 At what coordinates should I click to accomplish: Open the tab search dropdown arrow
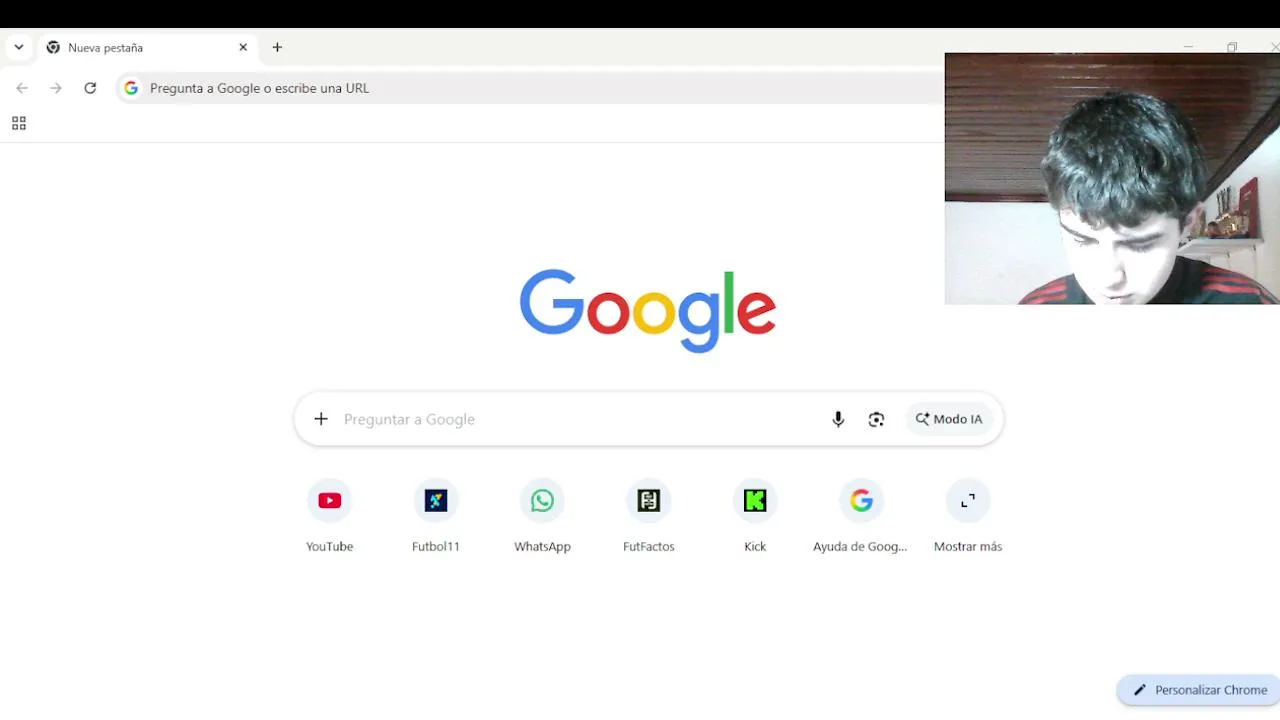tap(18, 47)
